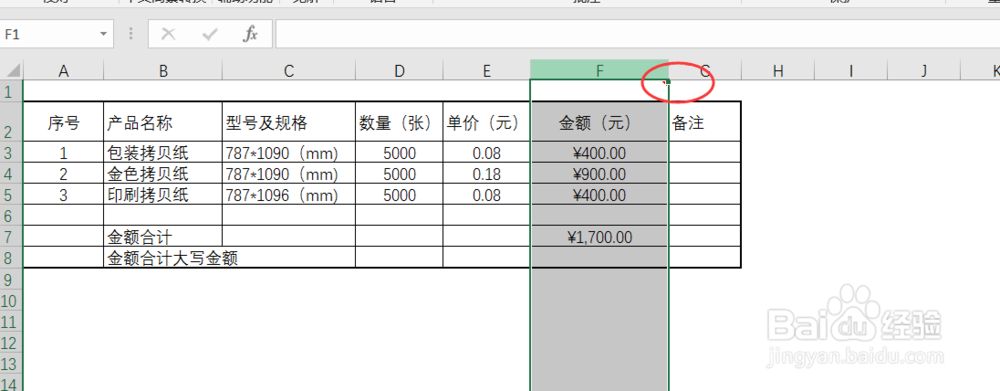Screen dimensions: 1000x391
Task: Click the Select All corner triangle
Action: tap(12, 70)
